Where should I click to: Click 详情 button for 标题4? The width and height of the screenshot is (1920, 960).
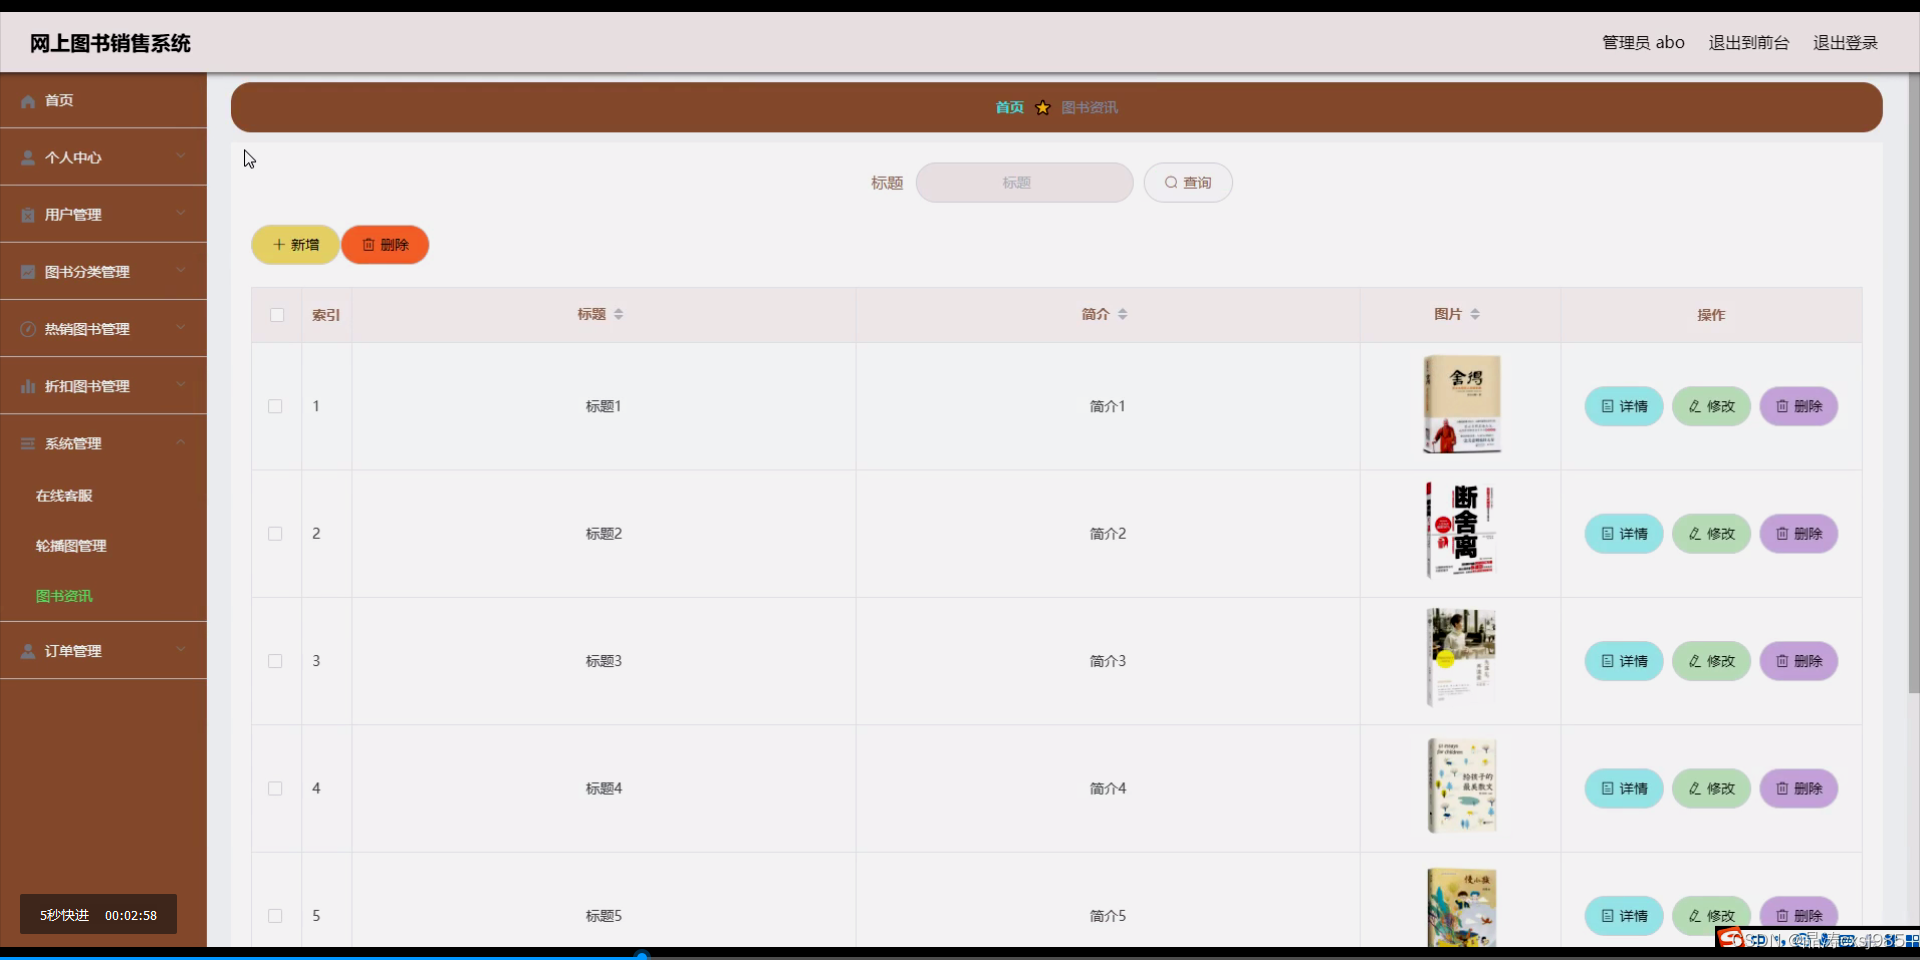click(1624, 789)
